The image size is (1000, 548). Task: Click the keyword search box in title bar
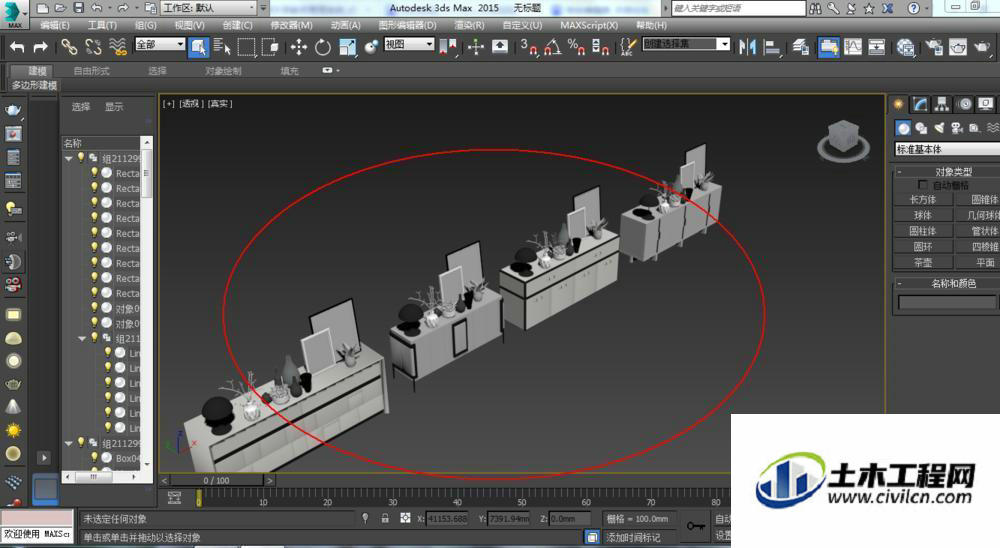pyautogui.click(x=739, y=8)
